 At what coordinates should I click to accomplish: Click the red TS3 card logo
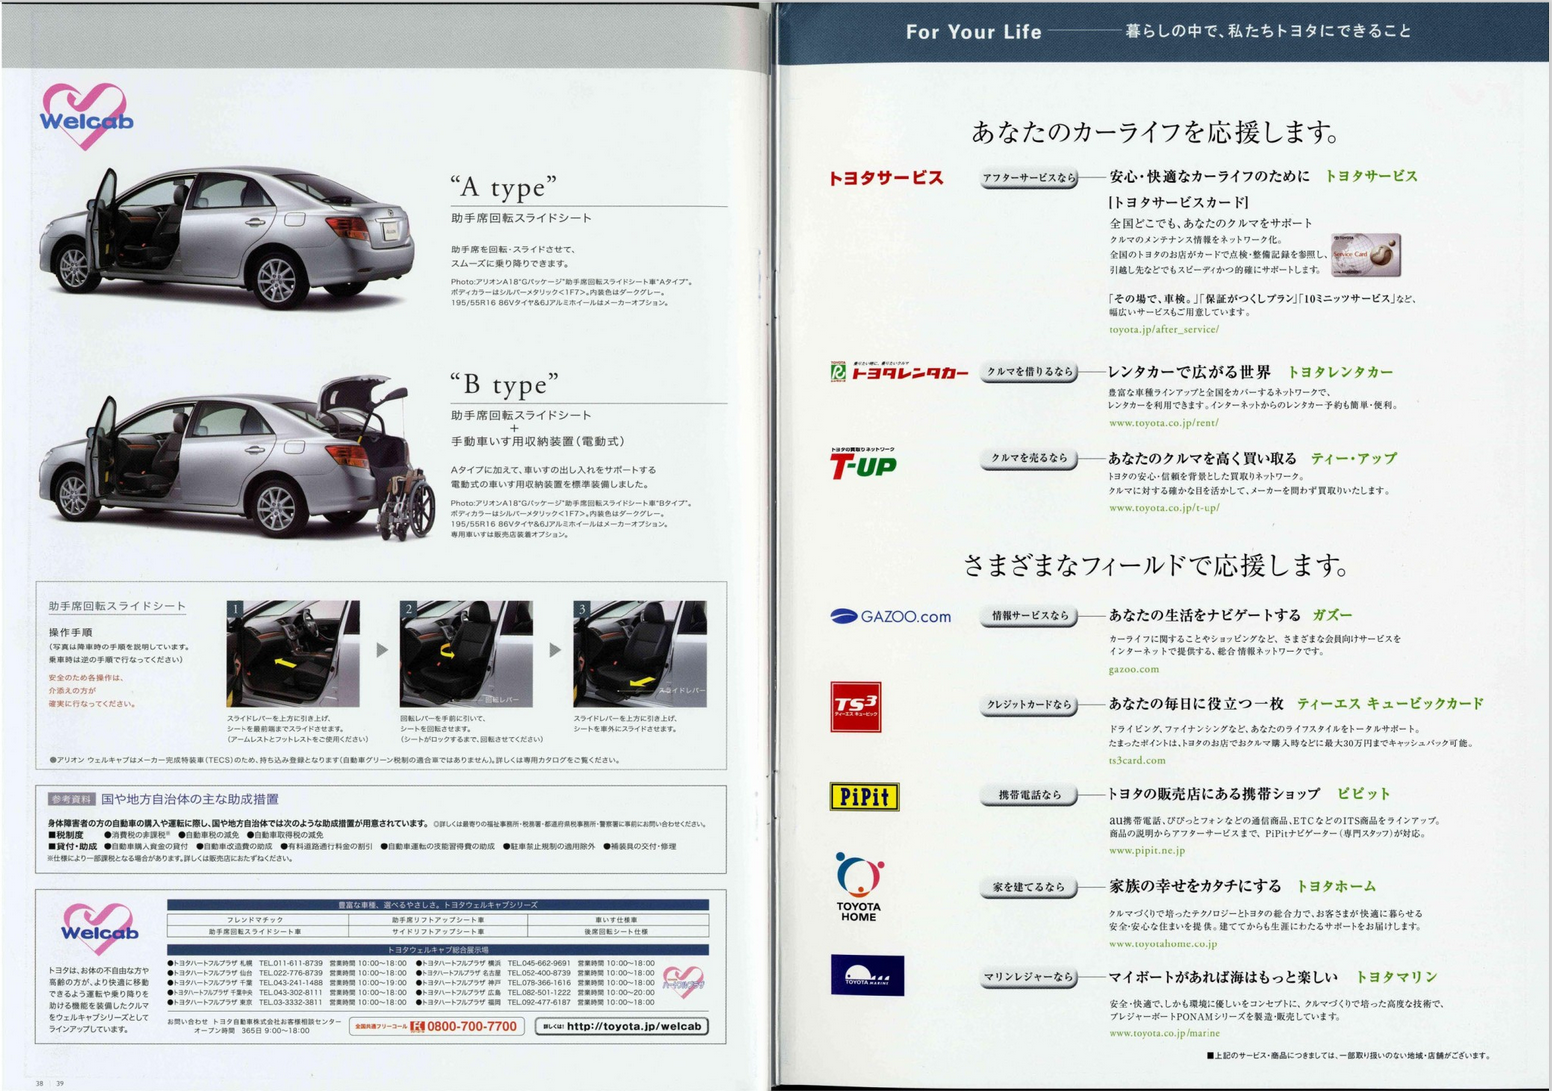click(x=855, y=707)
